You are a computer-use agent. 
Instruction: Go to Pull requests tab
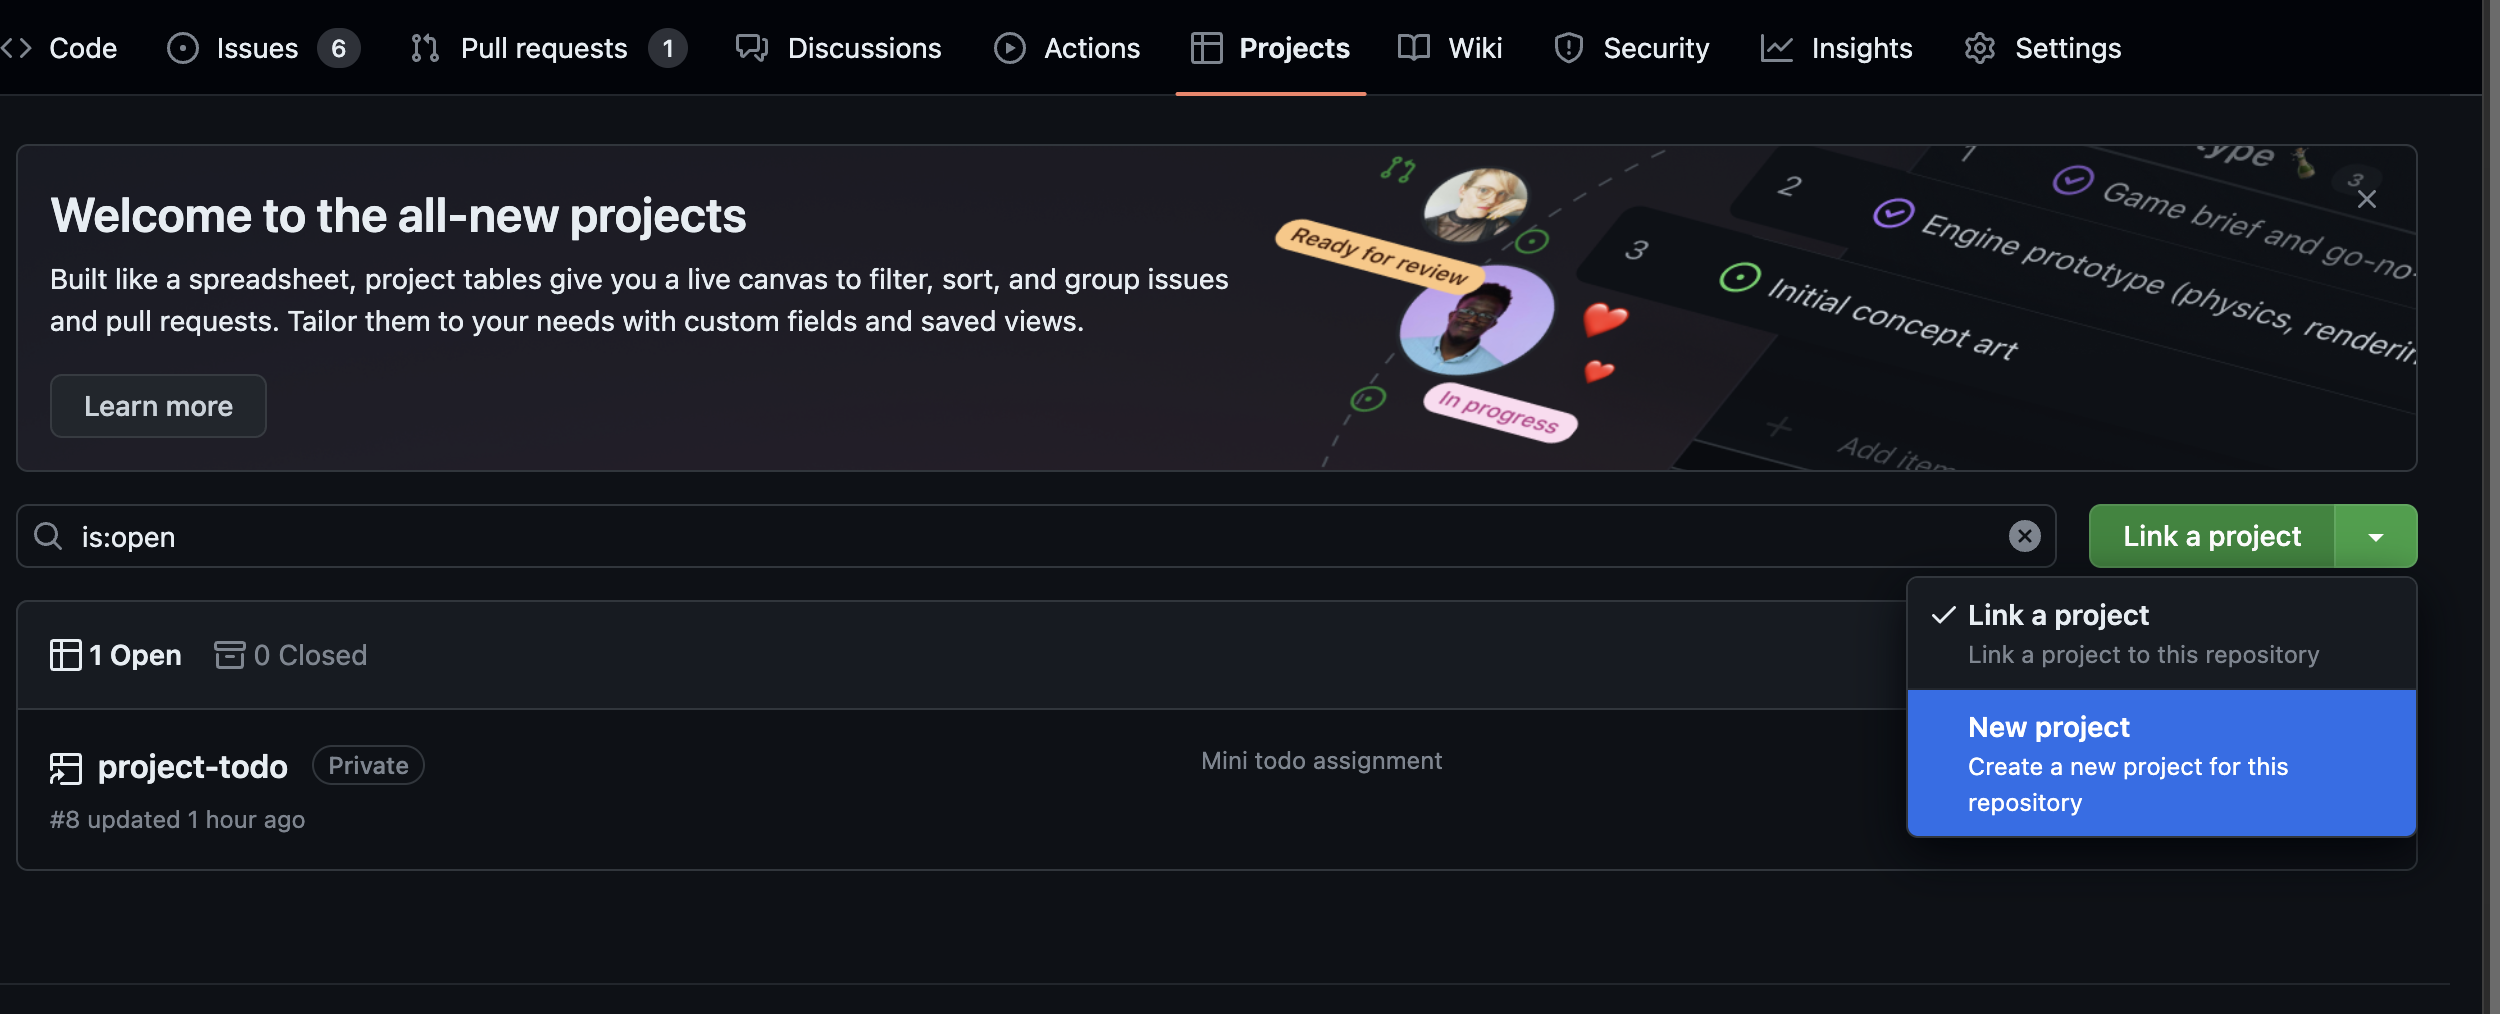(548, 48)
